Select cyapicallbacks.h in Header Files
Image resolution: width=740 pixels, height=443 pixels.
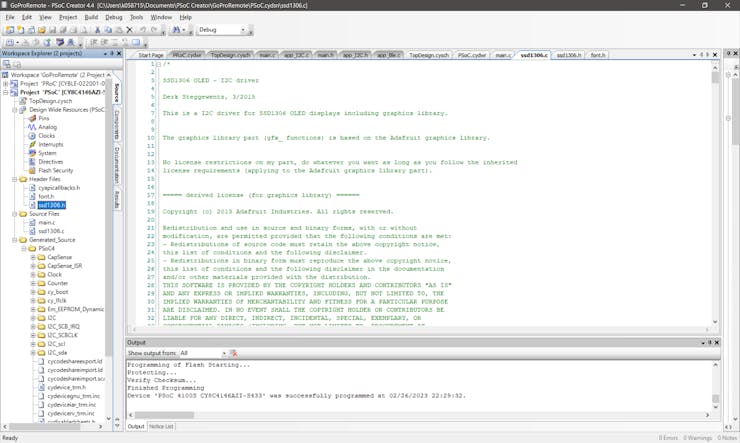pyautogui.click(x=59, y=188)
